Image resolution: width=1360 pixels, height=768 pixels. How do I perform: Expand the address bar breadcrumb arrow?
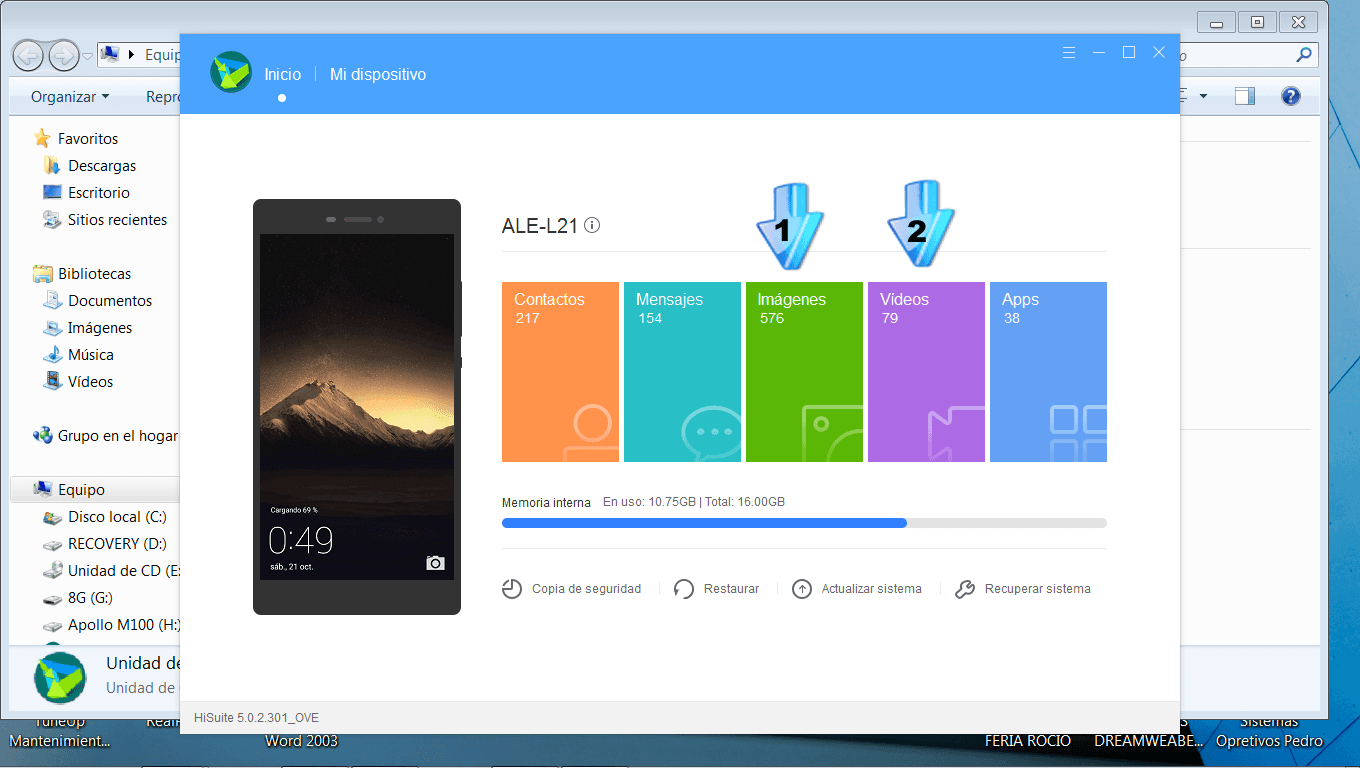tap(132, 55)
